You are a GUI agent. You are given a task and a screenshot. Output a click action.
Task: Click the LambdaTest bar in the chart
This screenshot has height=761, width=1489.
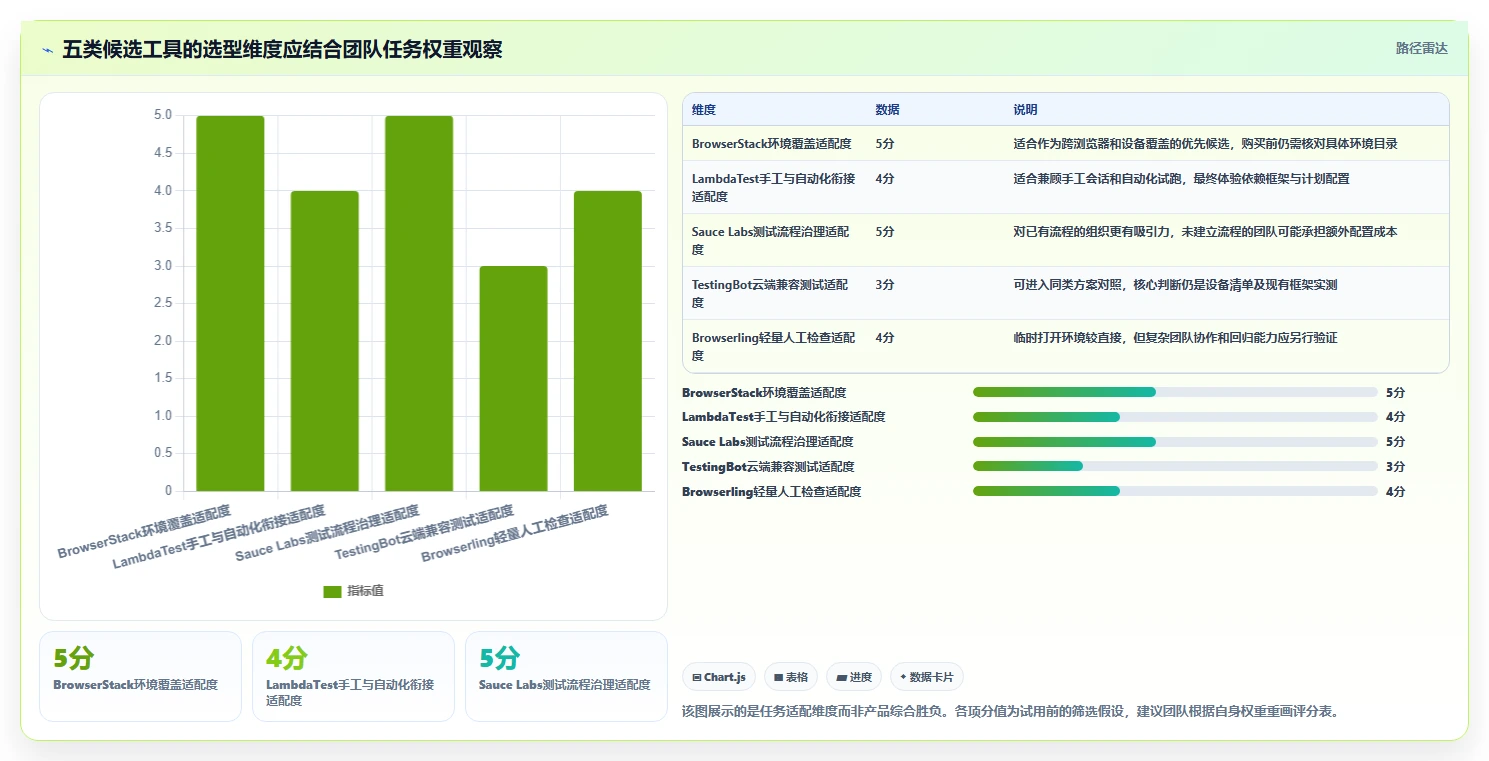(324, 341)
